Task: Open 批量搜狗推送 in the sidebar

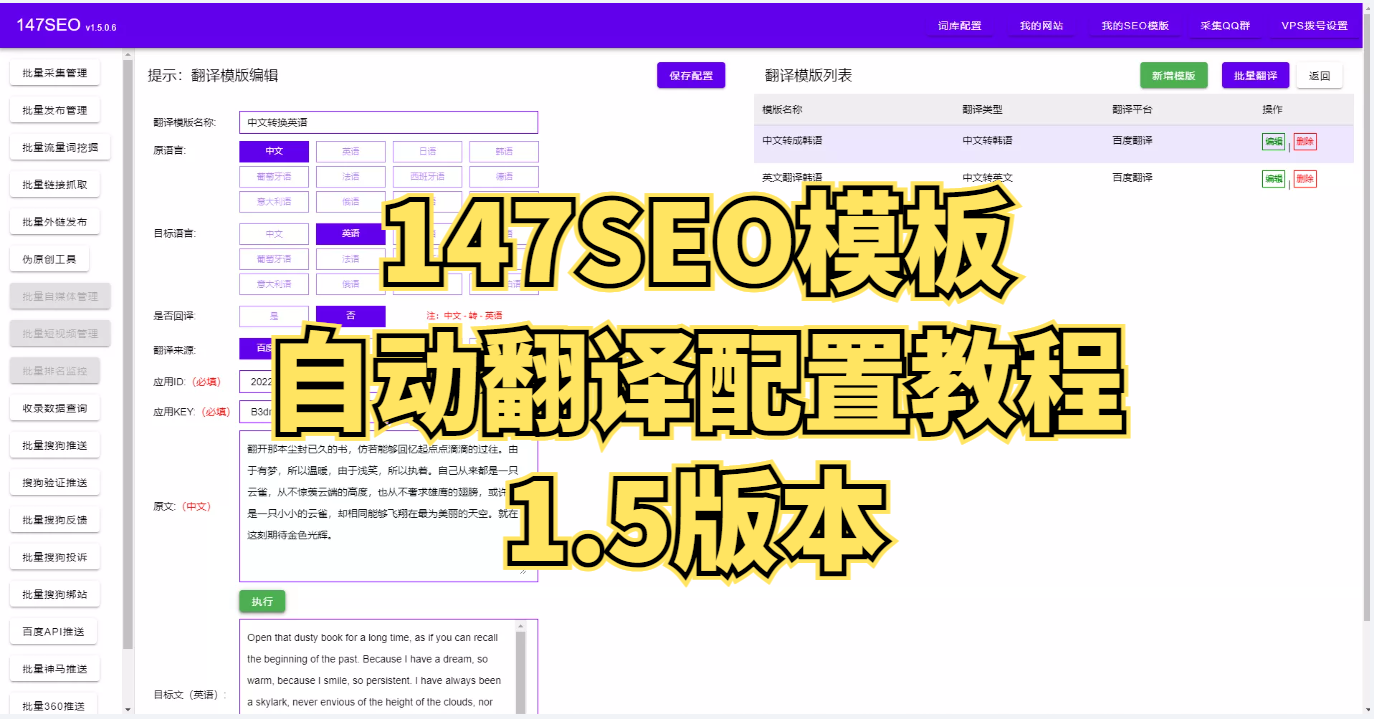Action: click(54, 445)
